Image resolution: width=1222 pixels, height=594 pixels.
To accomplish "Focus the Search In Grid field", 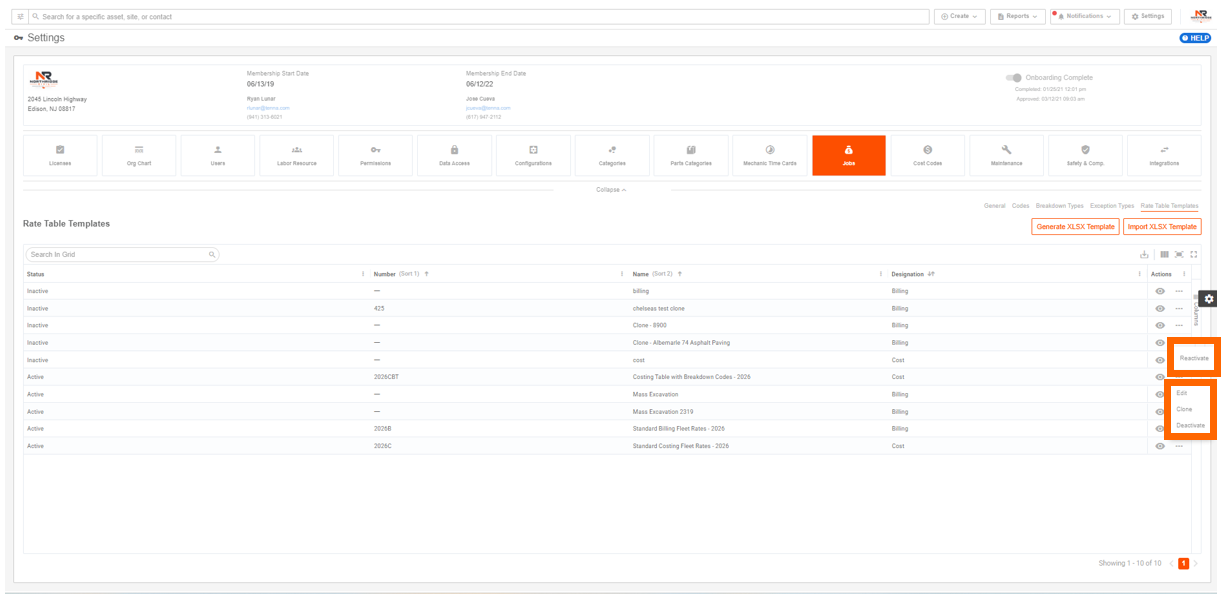I will (x=122, y=255).
